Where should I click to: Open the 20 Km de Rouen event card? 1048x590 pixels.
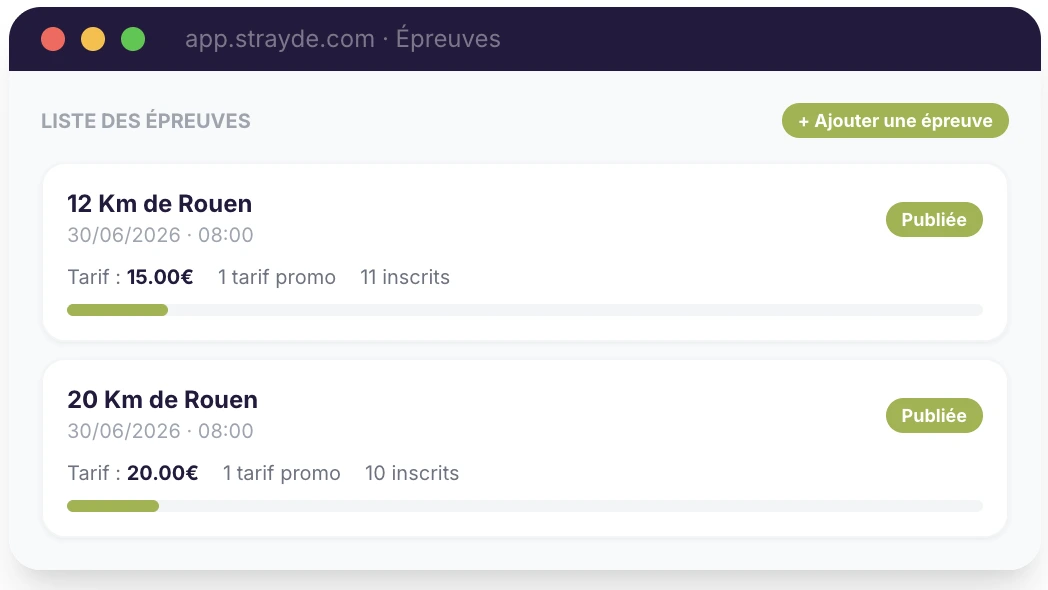click(x=162, y=399)
